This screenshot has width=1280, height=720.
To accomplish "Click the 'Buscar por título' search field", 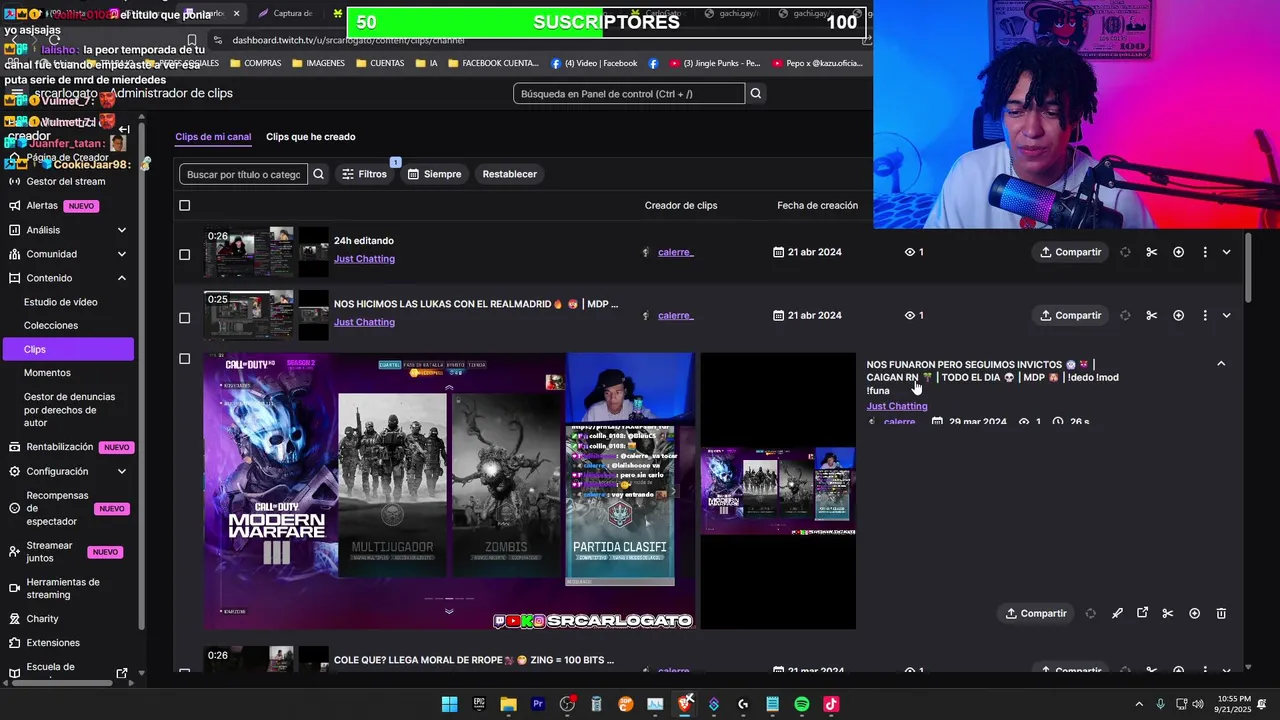I will pos(243,174).
